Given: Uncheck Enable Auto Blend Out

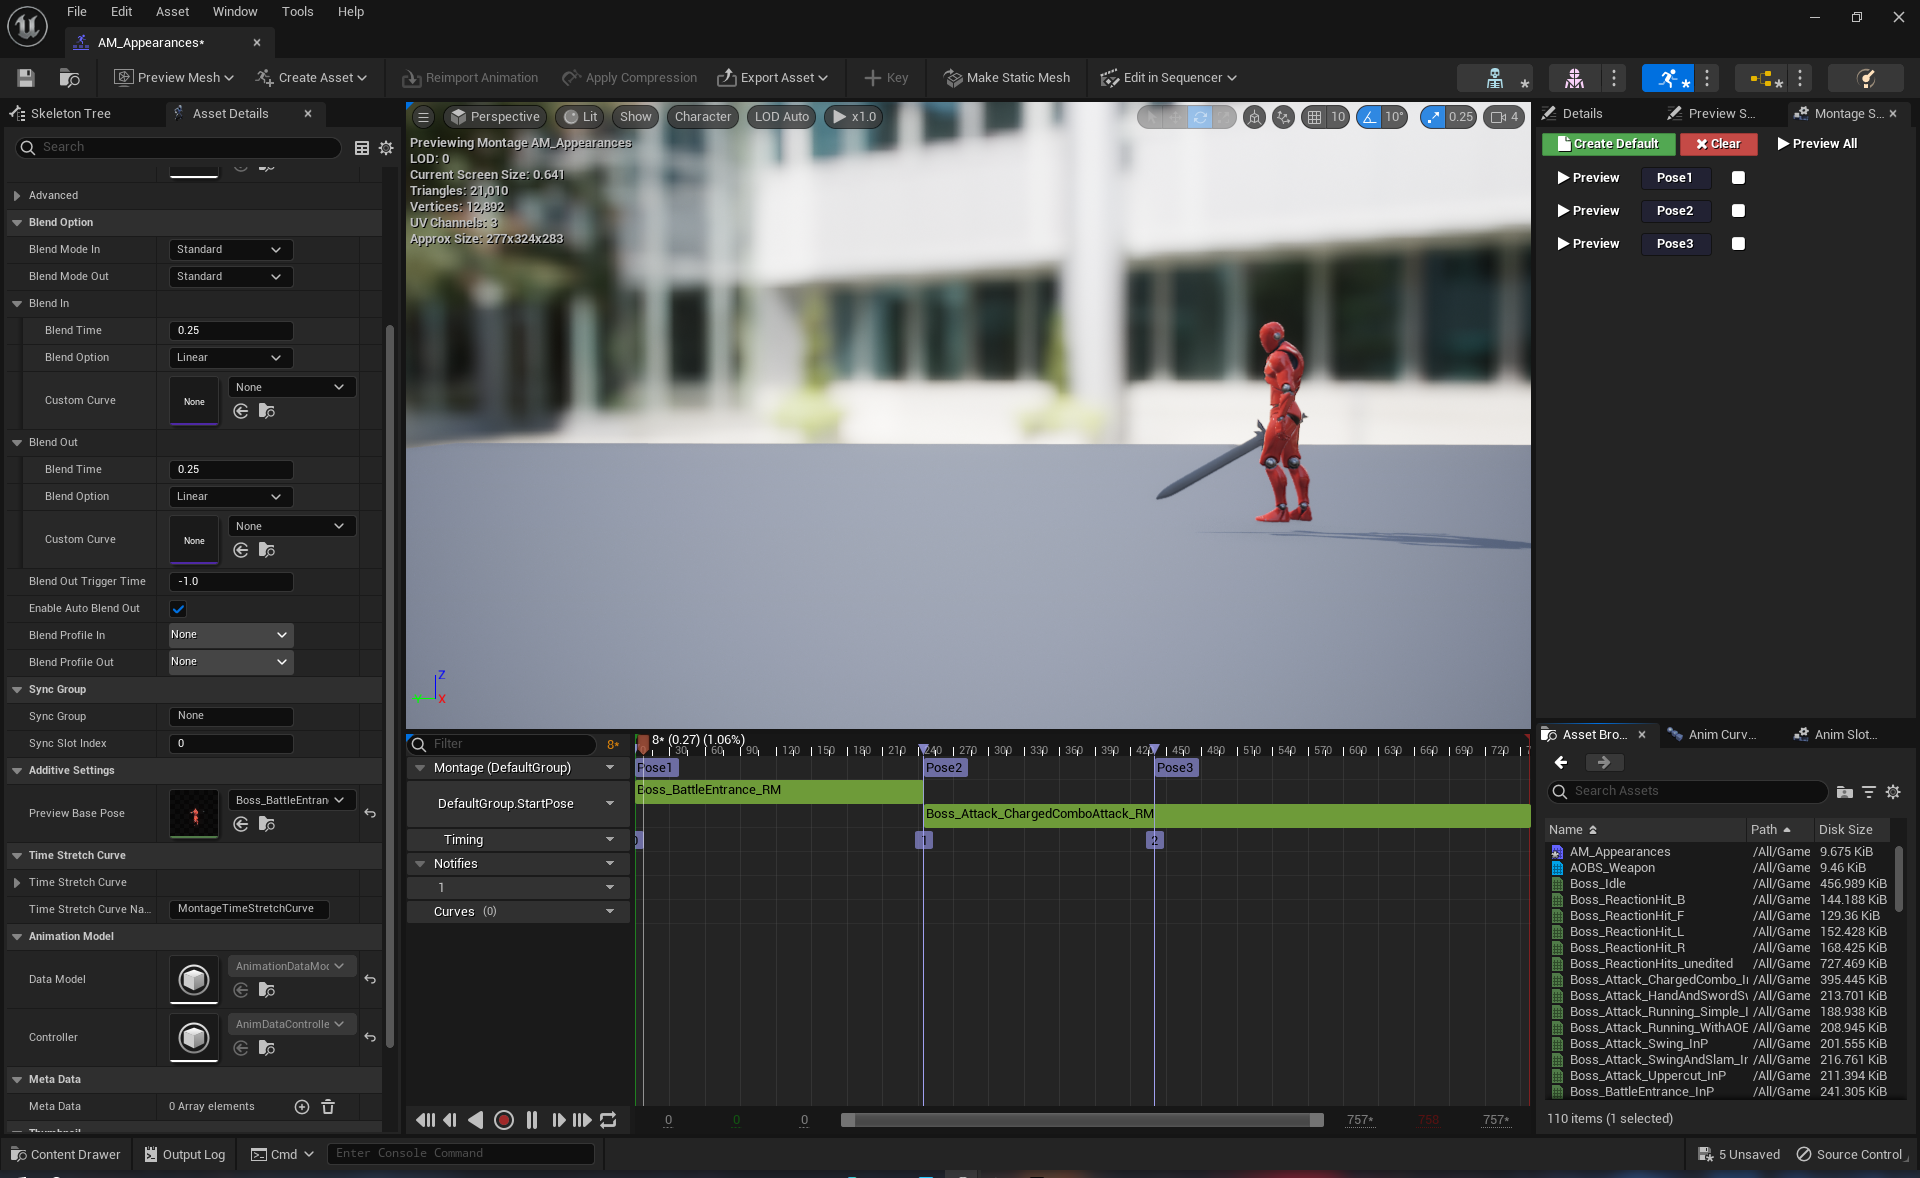Looking at the screenshot, I should pos(178,609).
